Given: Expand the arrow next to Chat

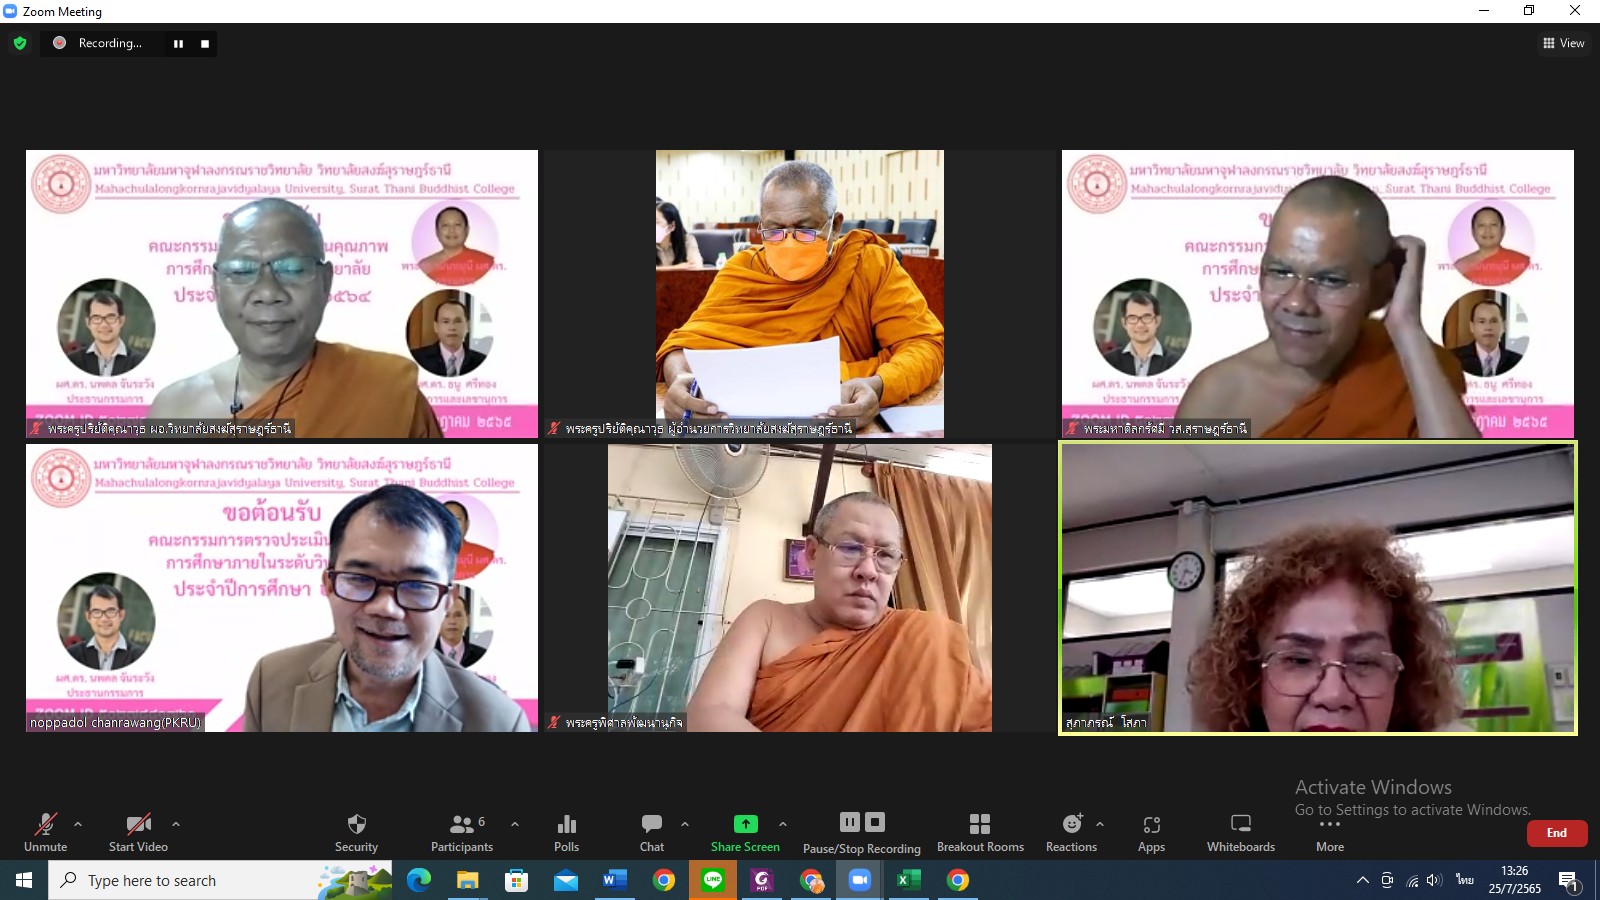Looking at the screenshot, I should (x=685, y=824).
